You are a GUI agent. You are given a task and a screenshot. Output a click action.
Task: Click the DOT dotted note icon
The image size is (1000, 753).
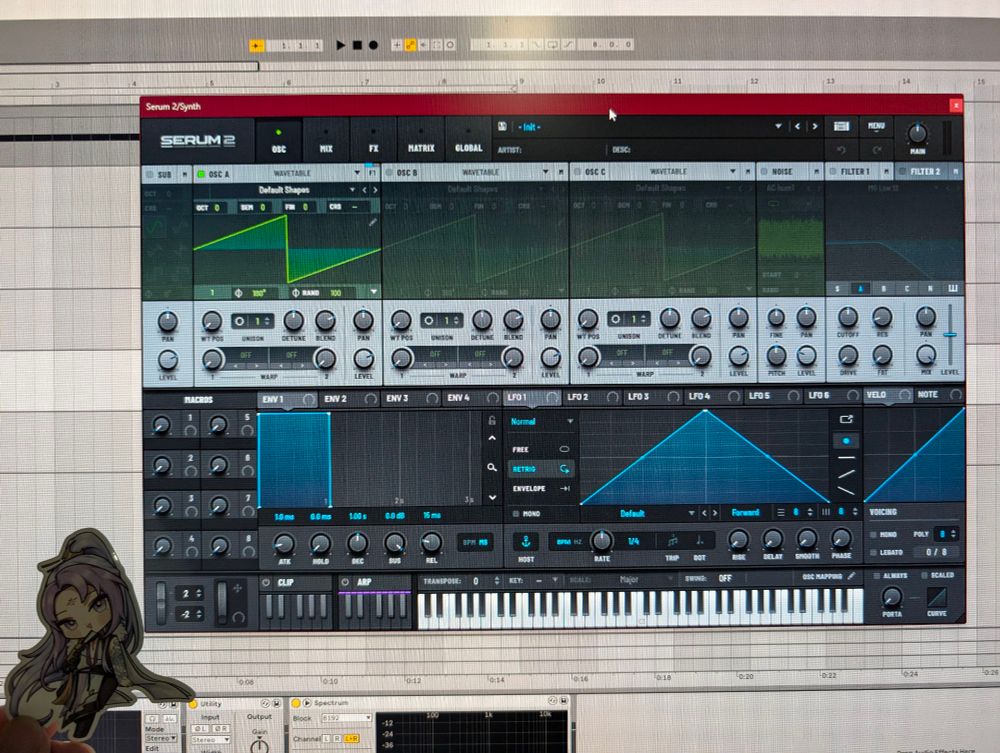coord(699,541)
